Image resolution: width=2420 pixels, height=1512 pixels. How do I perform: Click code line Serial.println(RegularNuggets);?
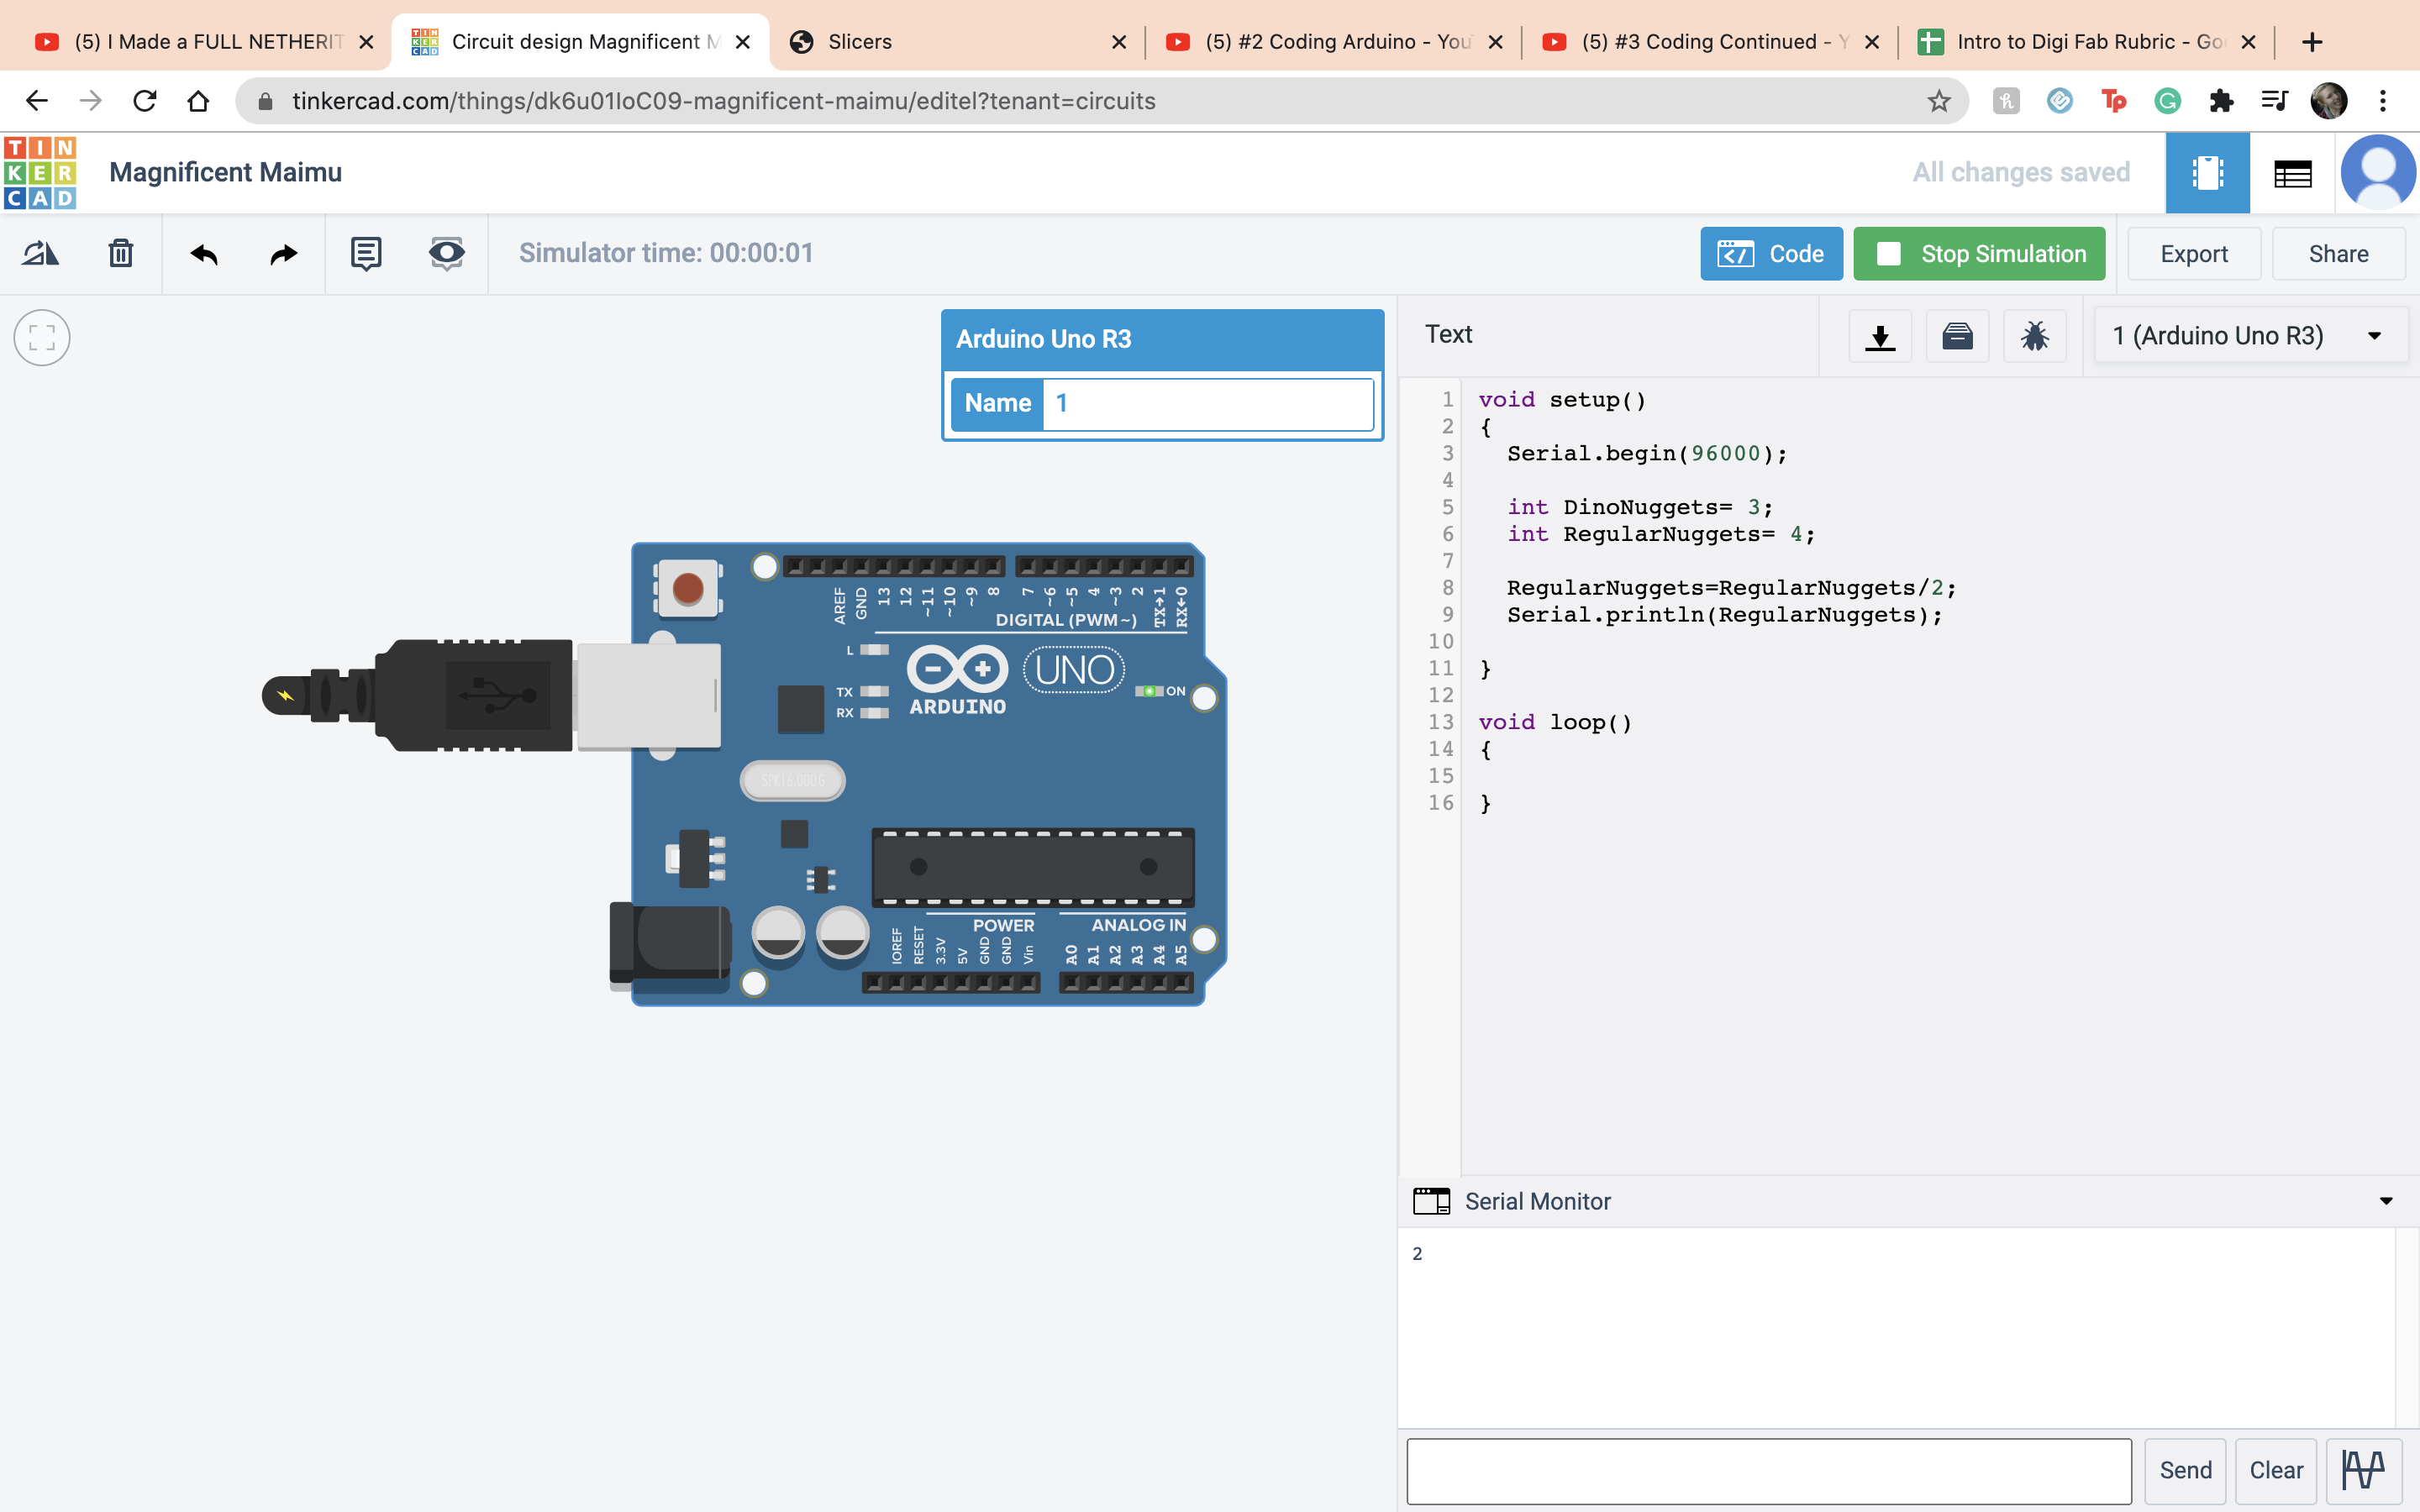point(1724,615)
